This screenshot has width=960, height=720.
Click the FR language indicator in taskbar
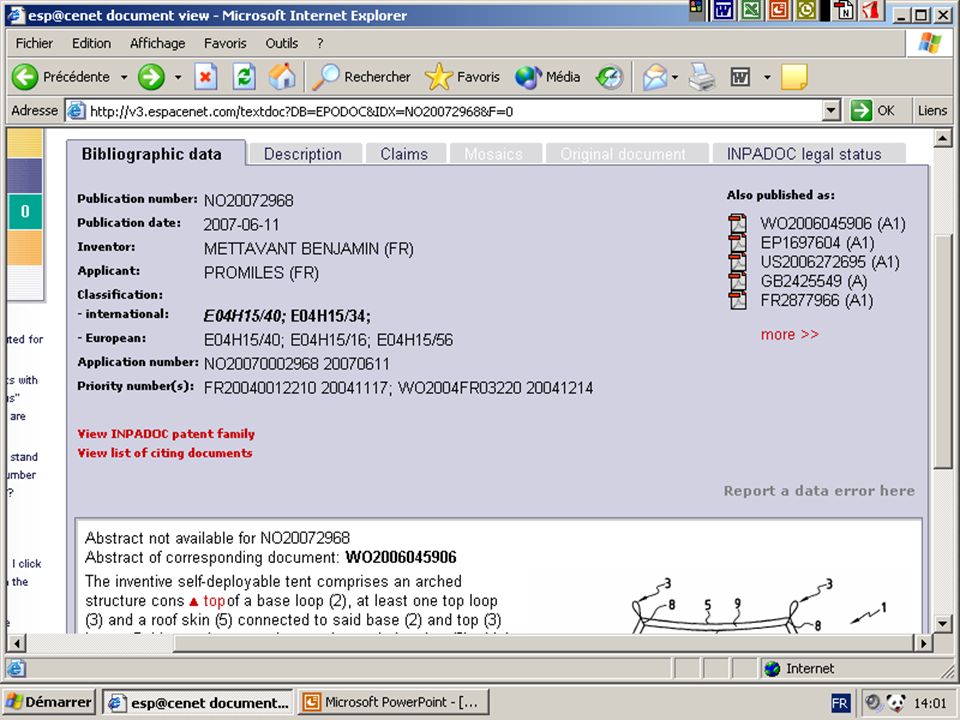[840, 703]
